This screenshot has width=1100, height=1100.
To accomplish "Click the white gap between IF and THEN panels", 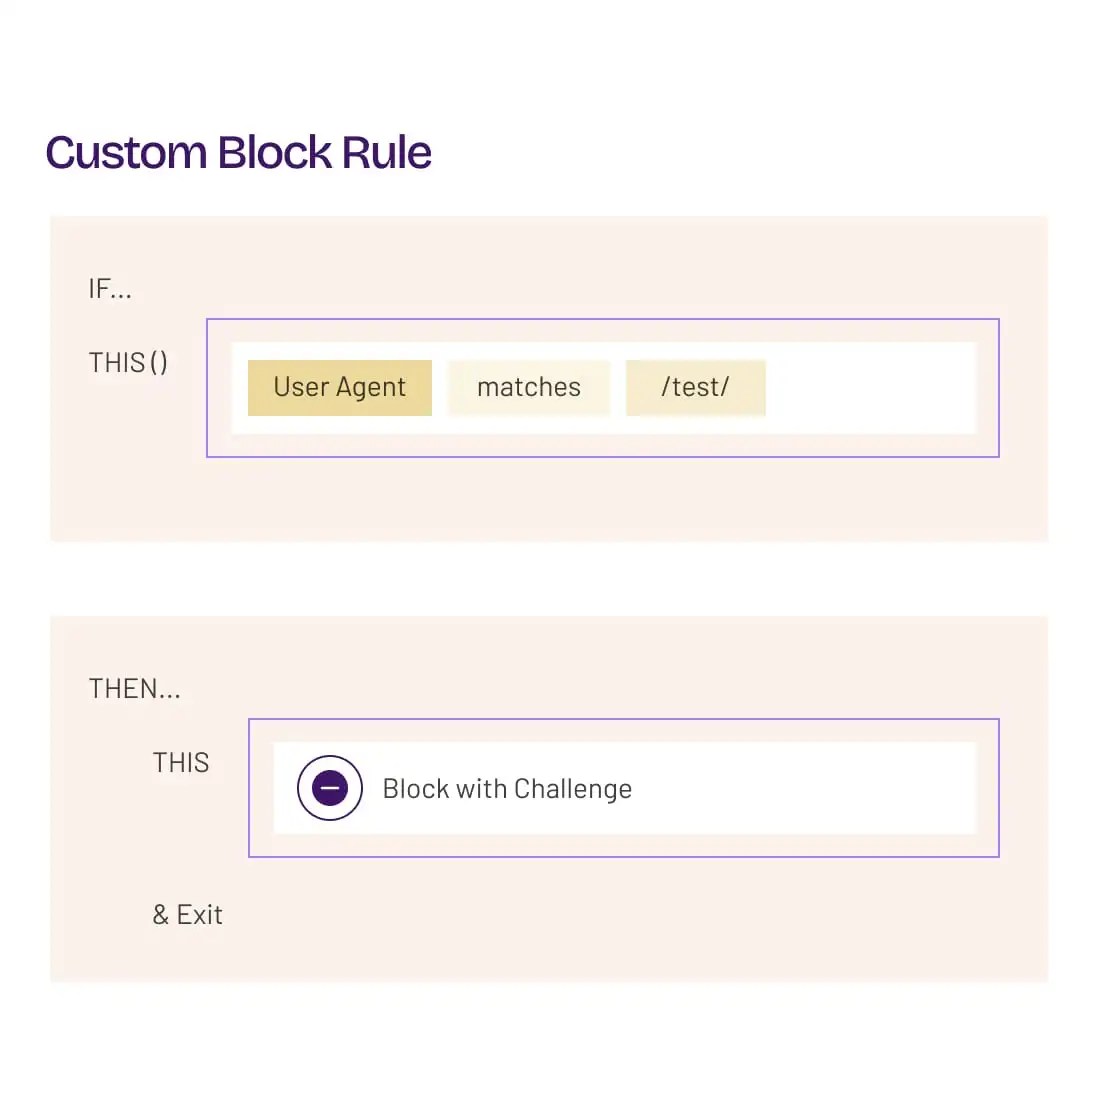I will 550,579.
